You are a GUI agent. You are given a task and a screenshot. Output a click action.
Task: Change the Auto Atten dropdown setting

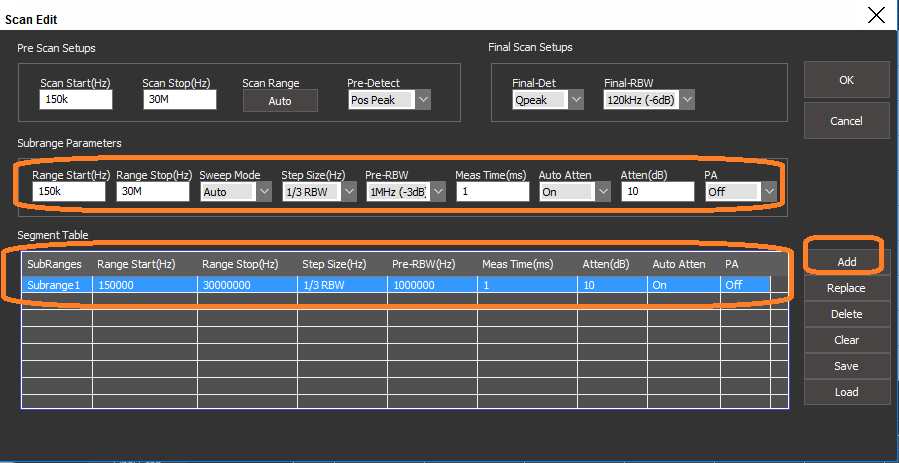click(x=602, y=191)
